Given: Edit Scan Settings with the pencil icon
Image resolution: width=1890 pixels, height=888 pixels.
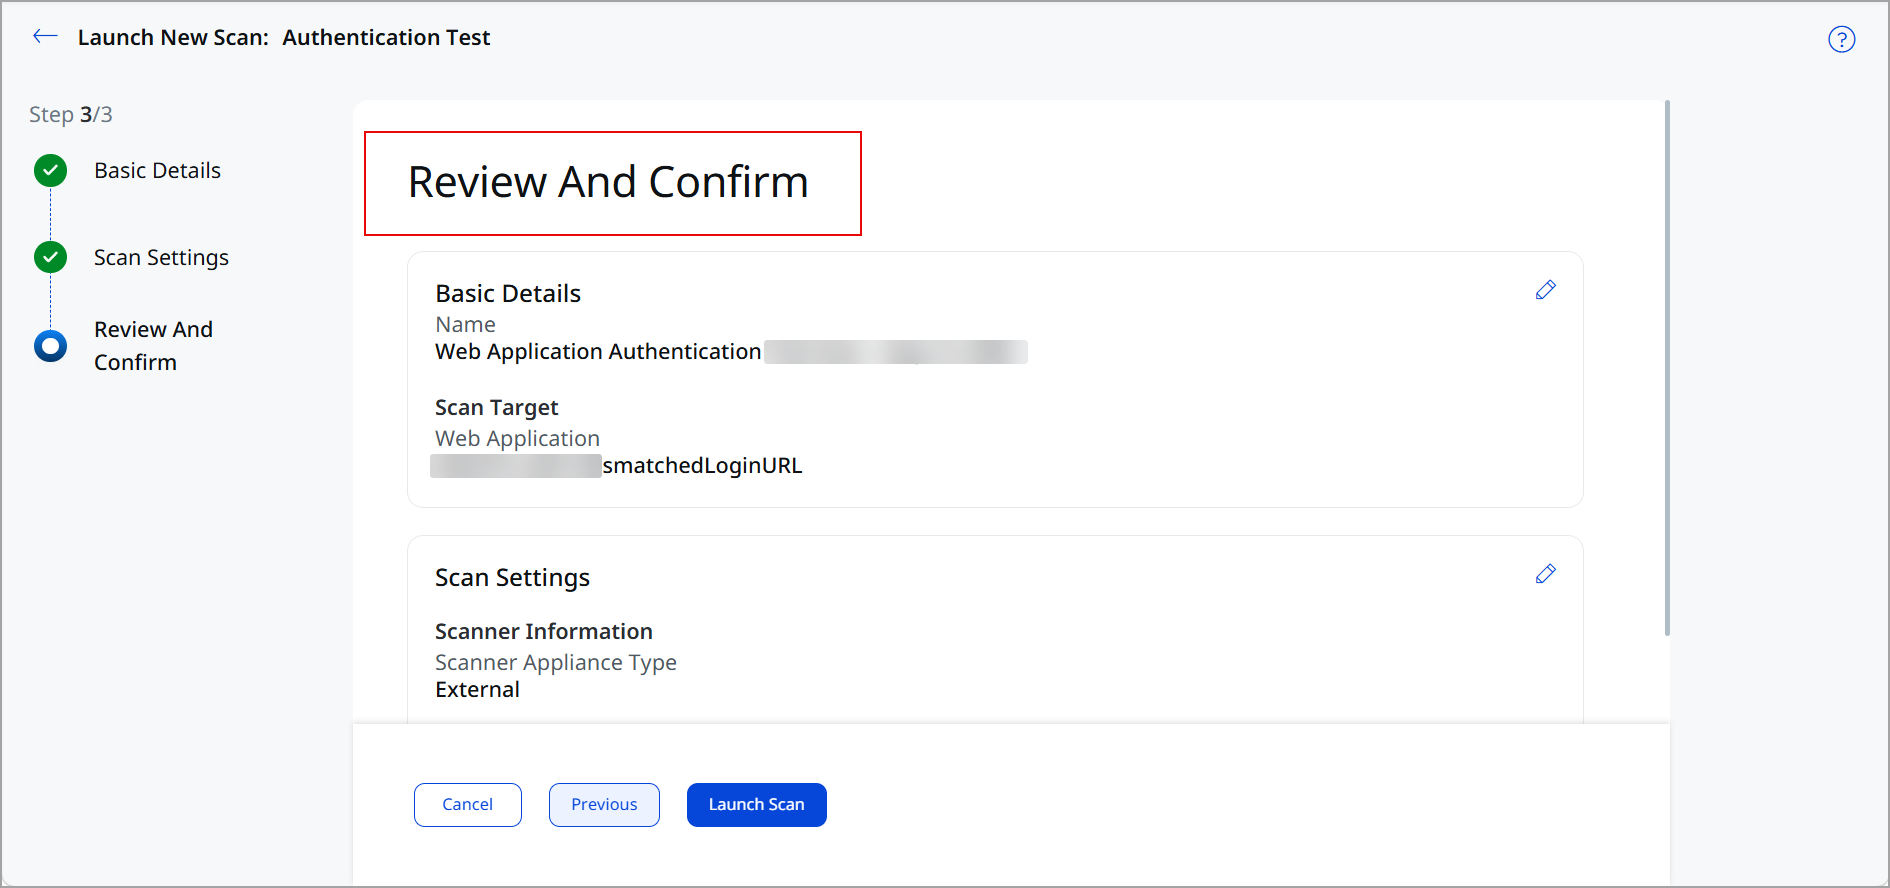Looking at the screenshot, I should click(1545, 574).
